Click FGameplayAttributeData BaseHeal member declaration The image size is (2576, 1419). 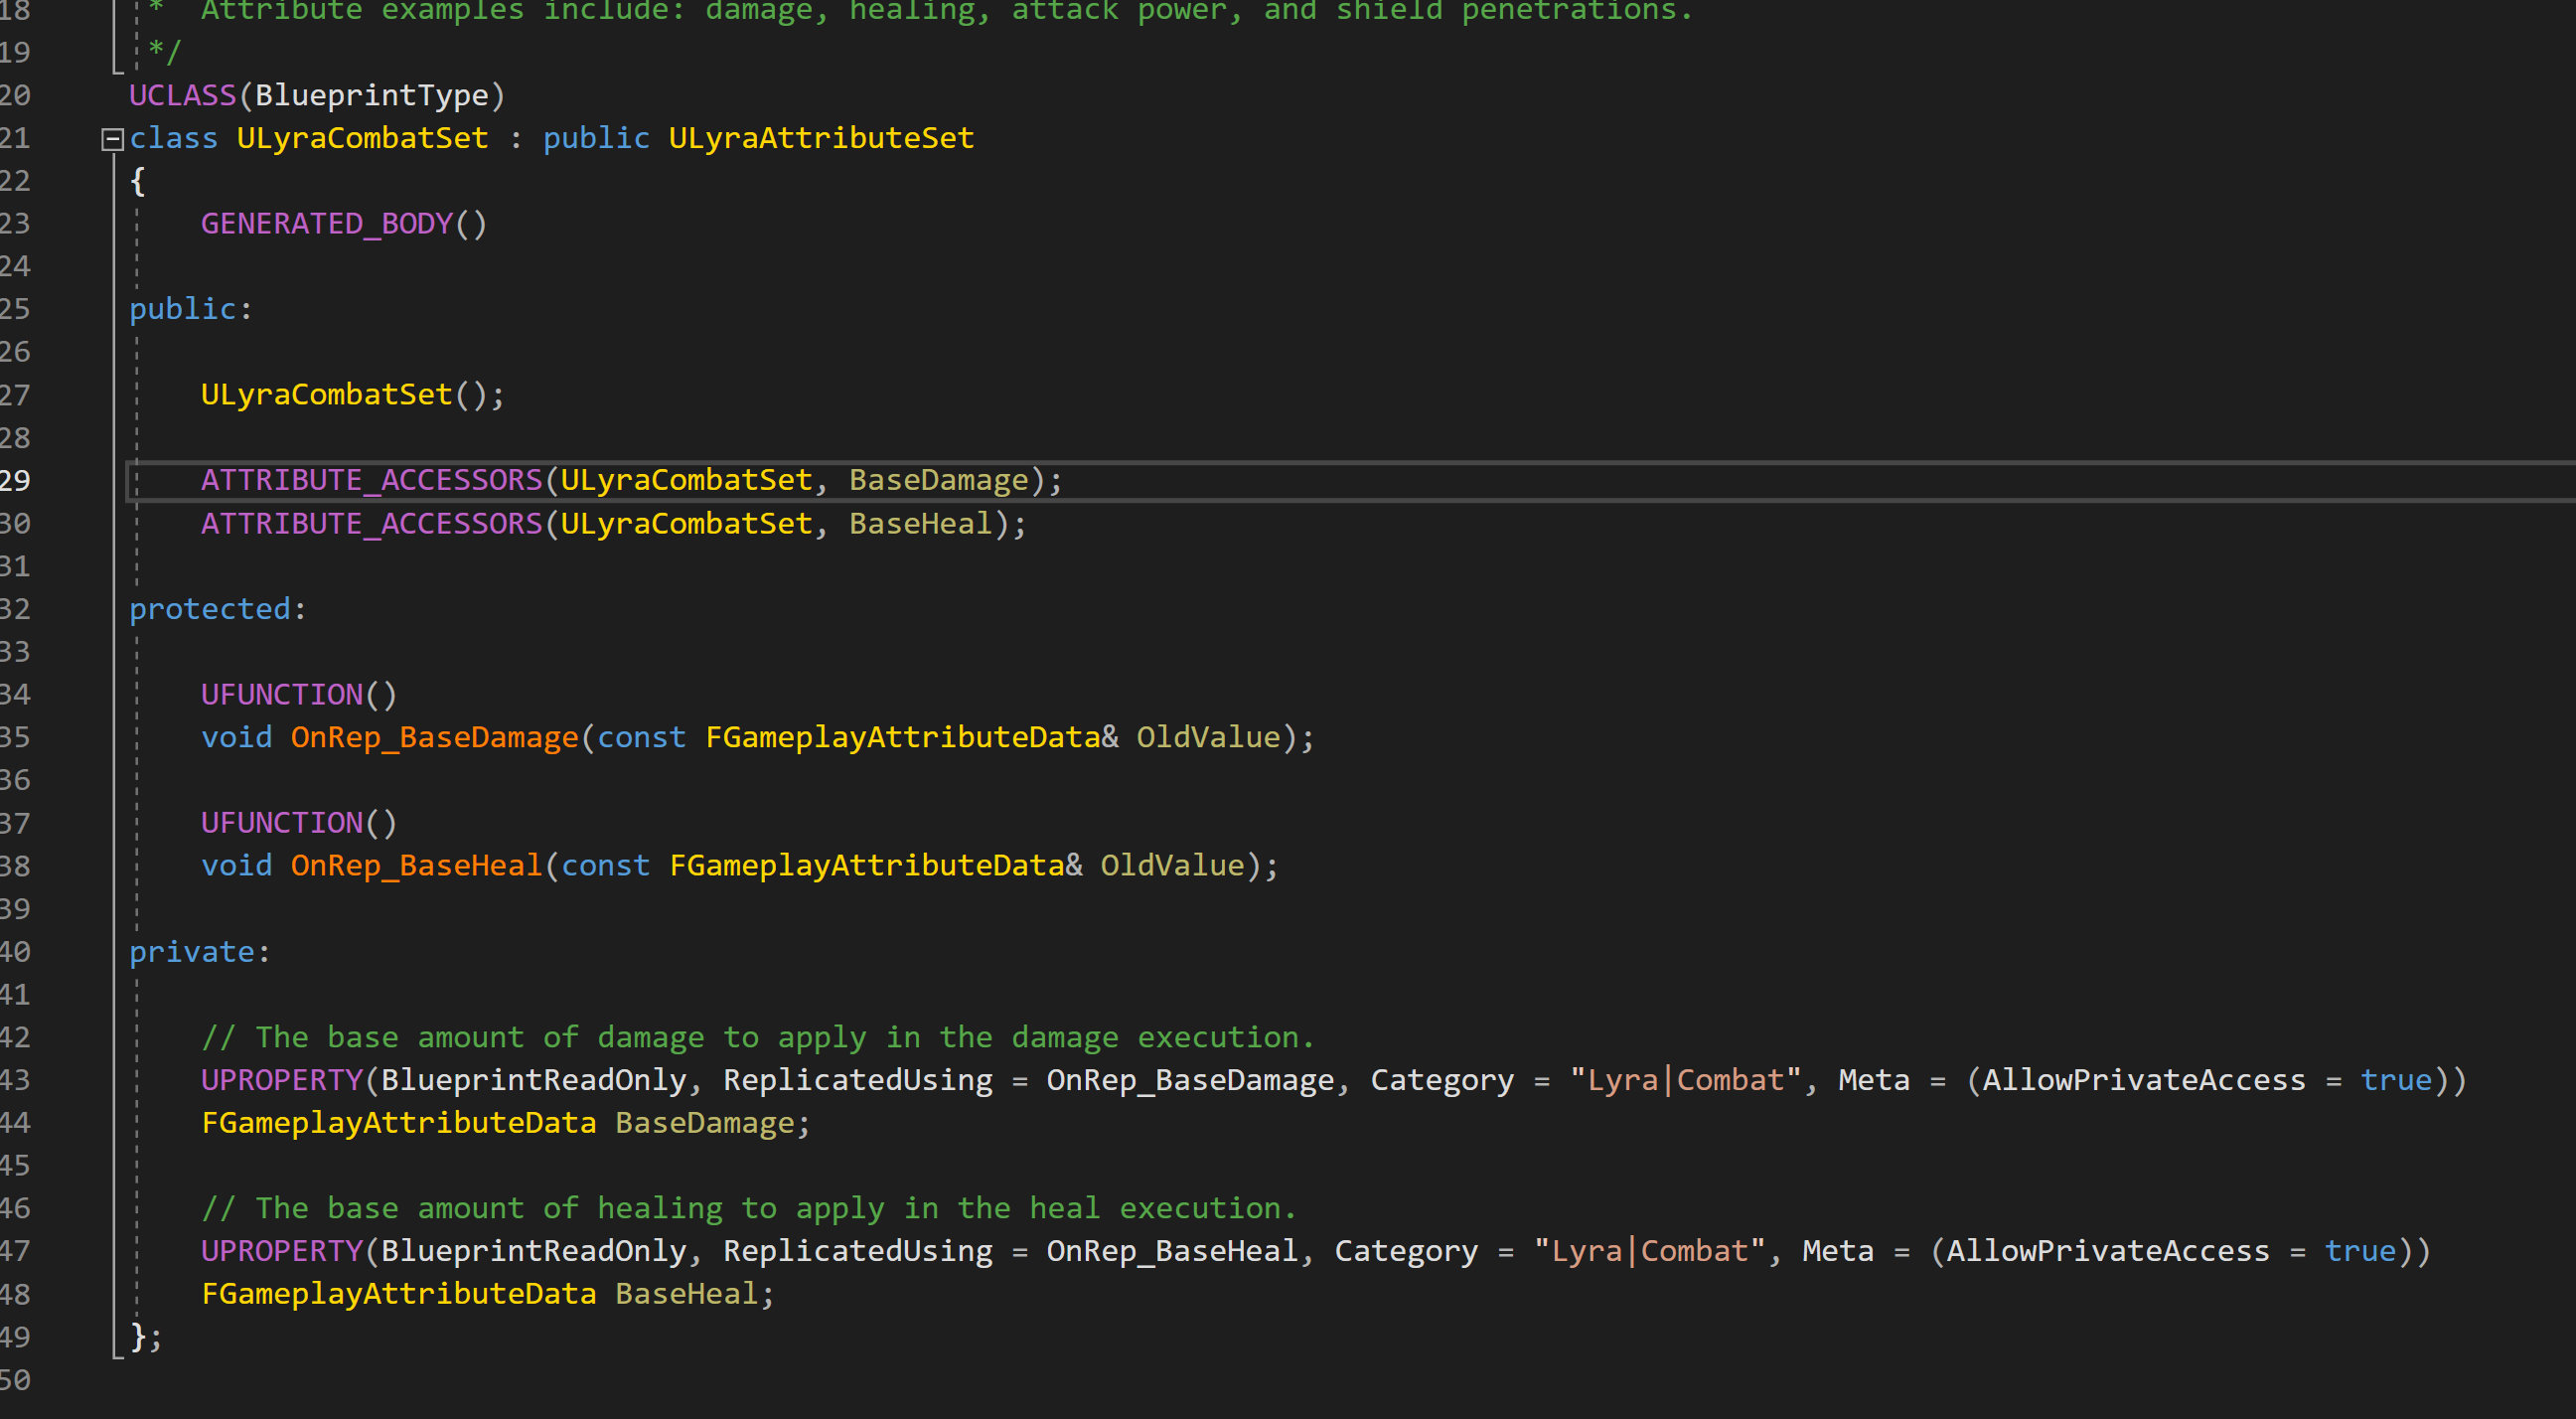point(487,1294)
